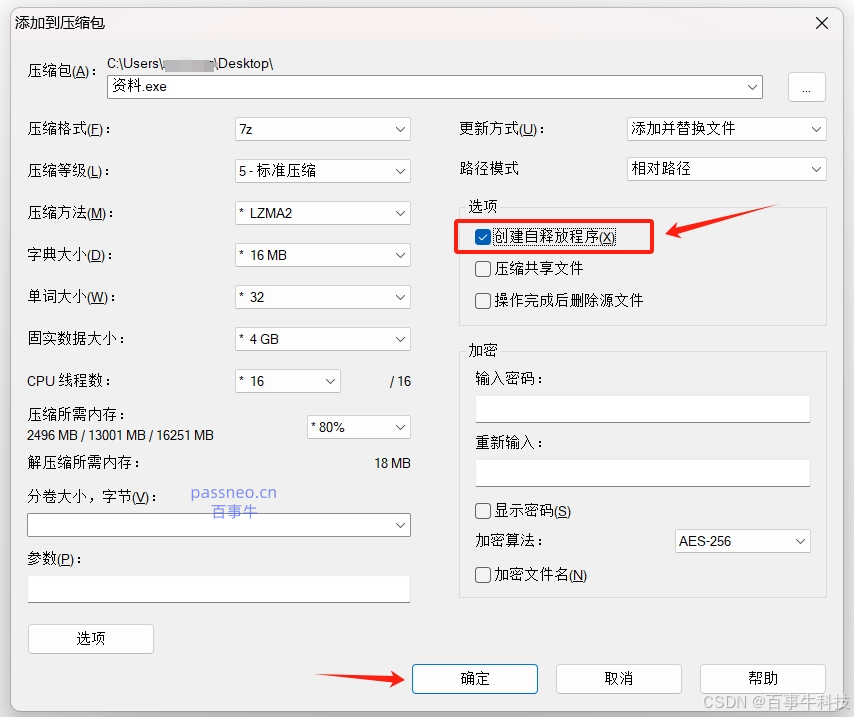Screen dimensions: 854x717
Task: Click the 重新输入 password confirmation field
Action: [643, 473]
